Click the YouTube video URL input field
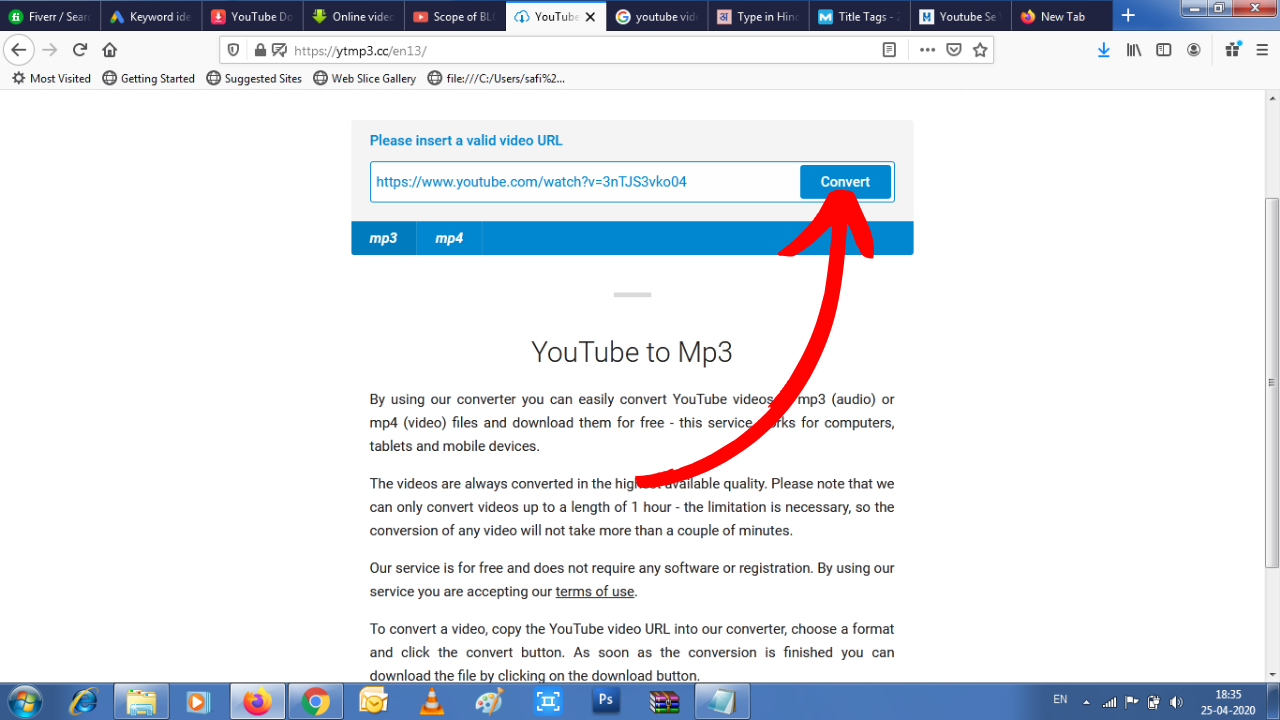The height and width of the screenshot is (720, 1280). [x=585, y=182]
